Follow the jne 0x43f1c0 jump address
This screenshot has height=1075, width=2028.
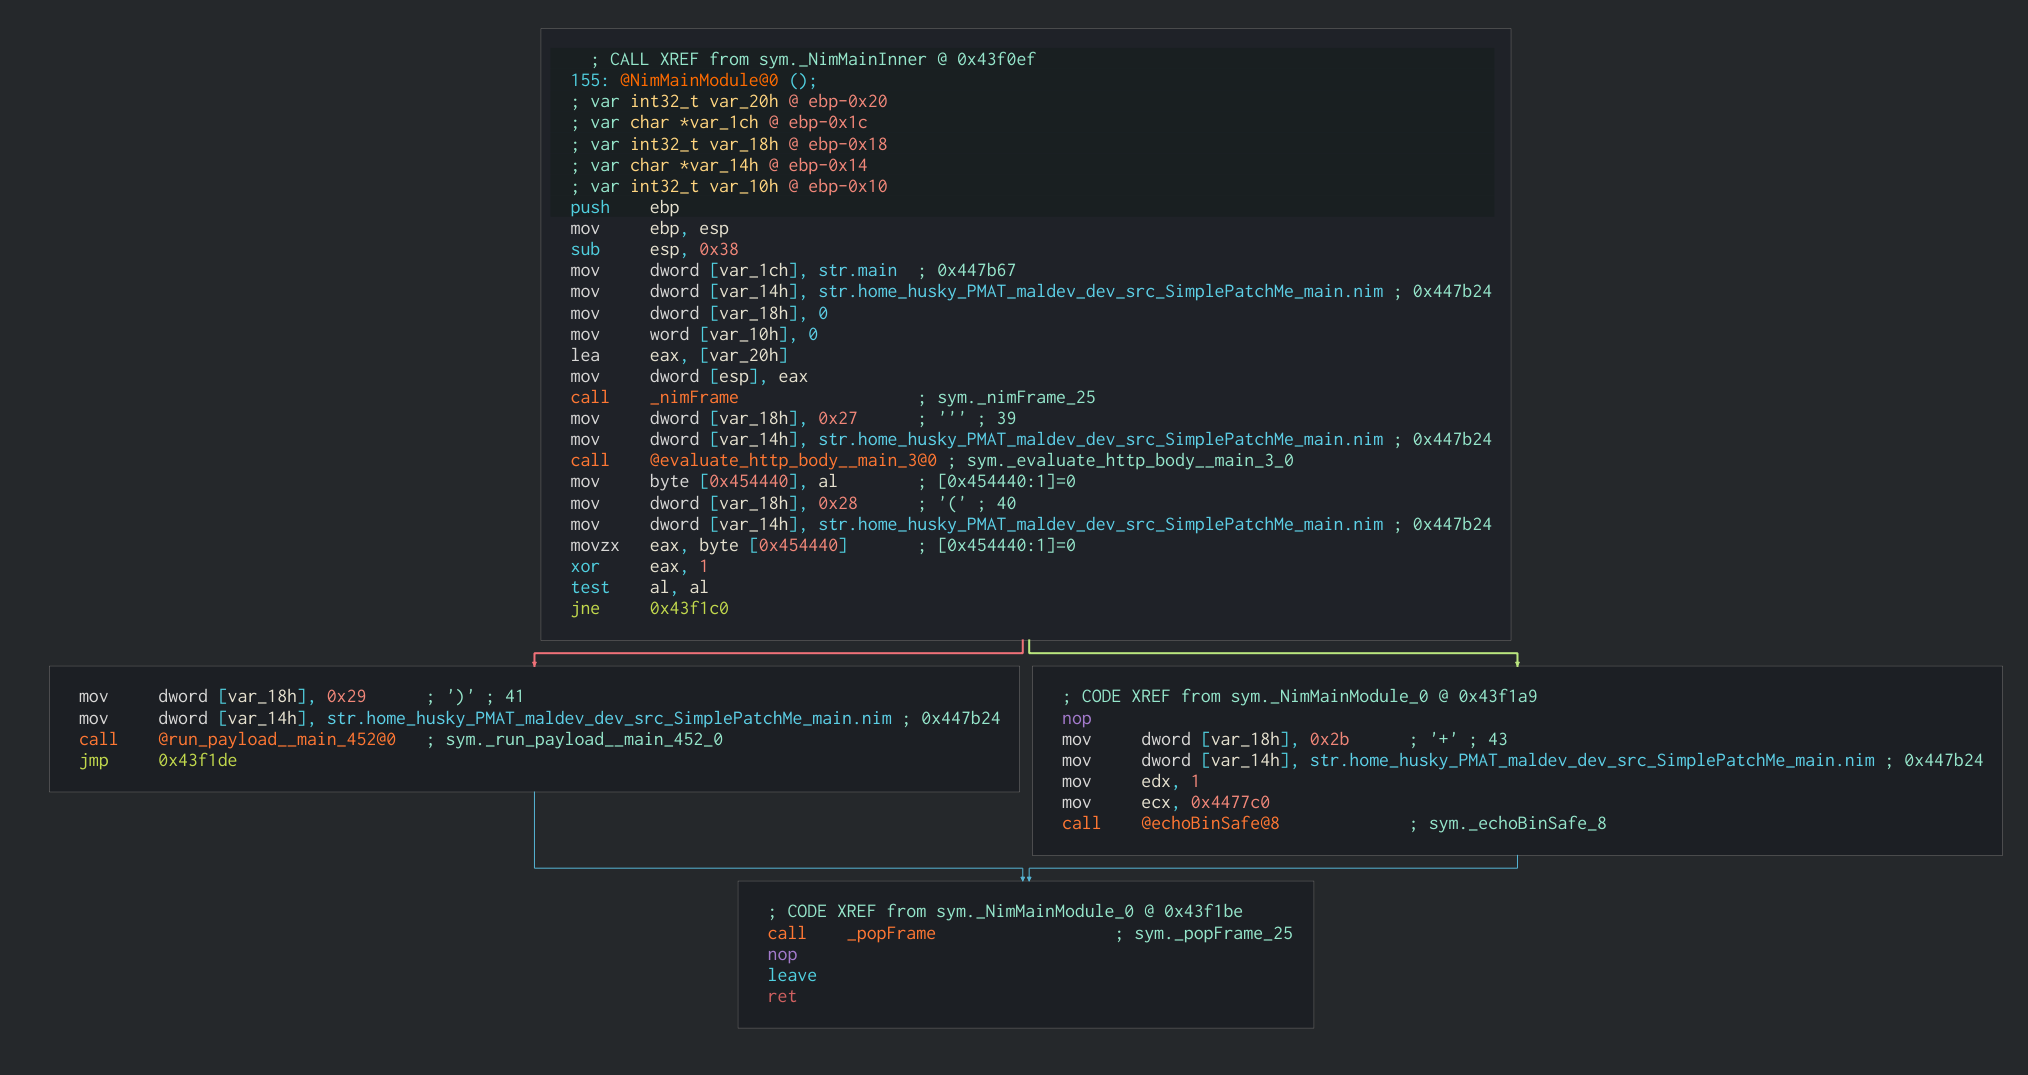pyautogui.click(x=688, y=608)
